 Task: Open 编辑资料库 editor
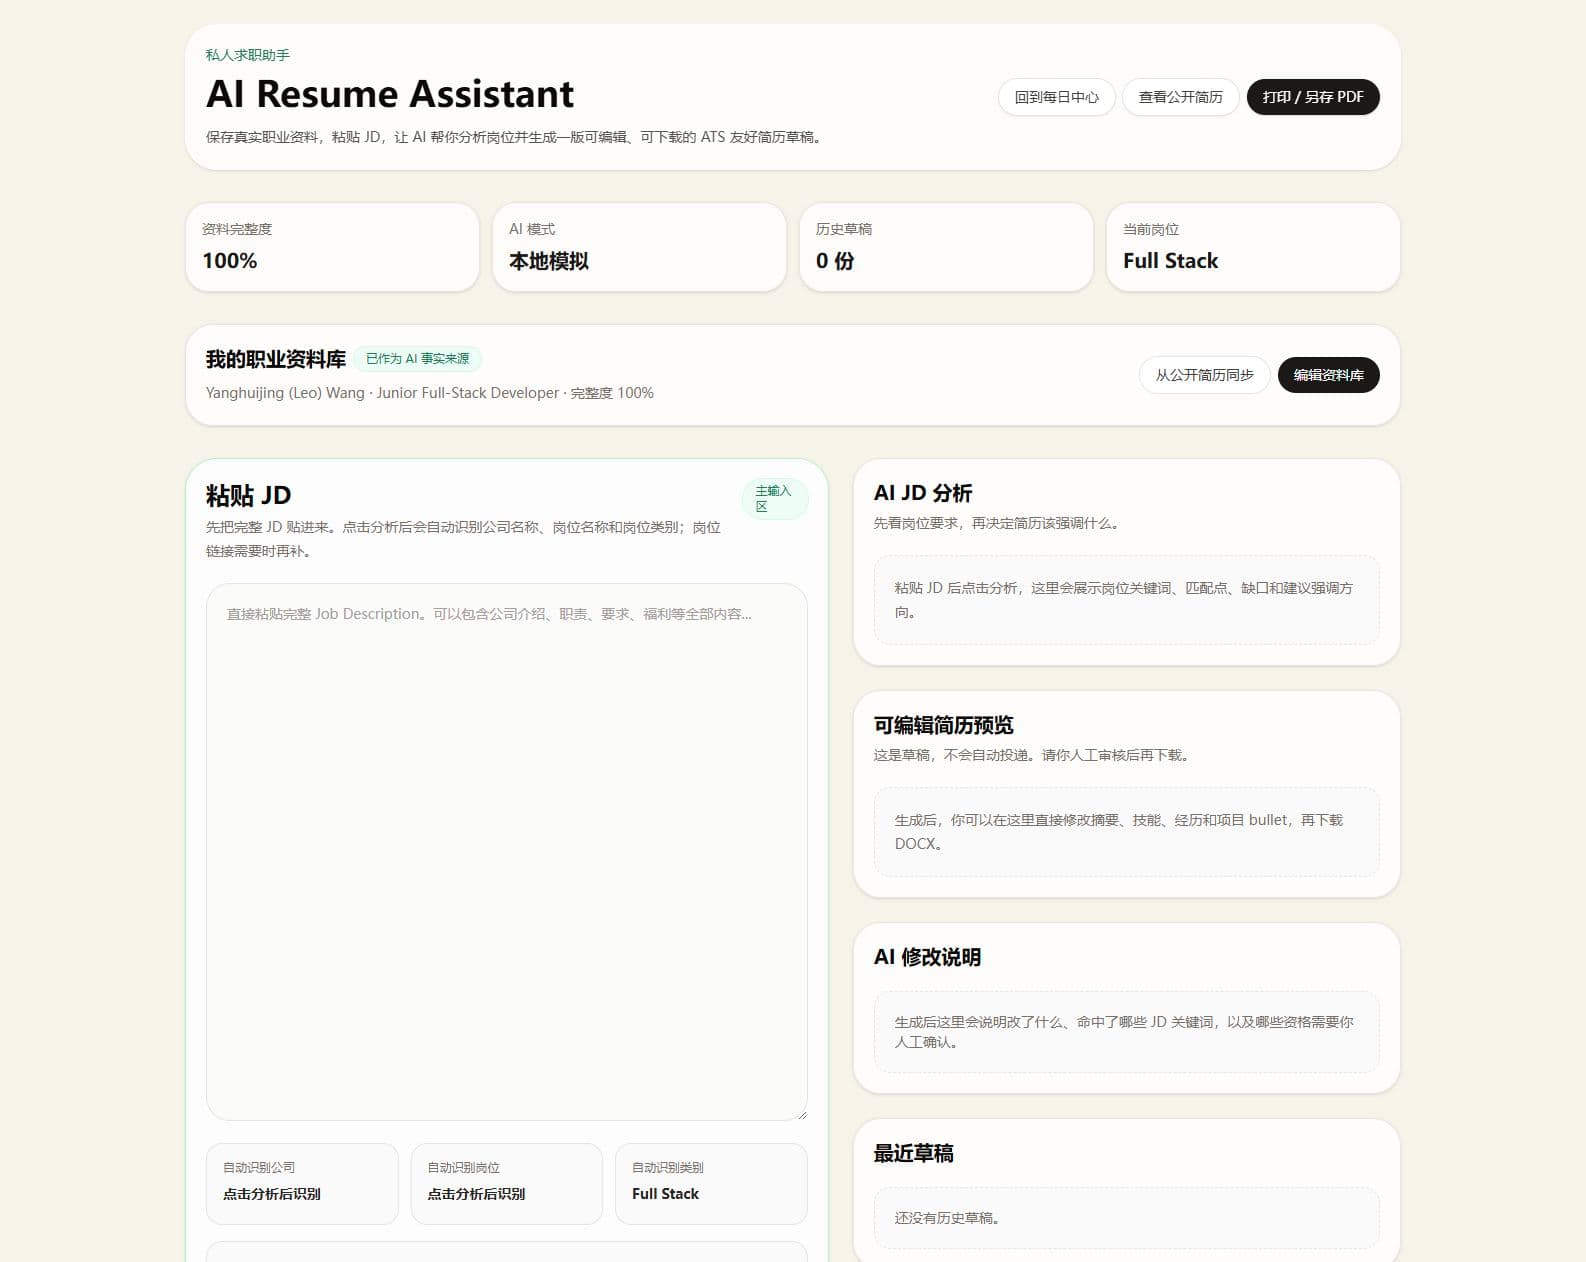[x=1328, y=375]
